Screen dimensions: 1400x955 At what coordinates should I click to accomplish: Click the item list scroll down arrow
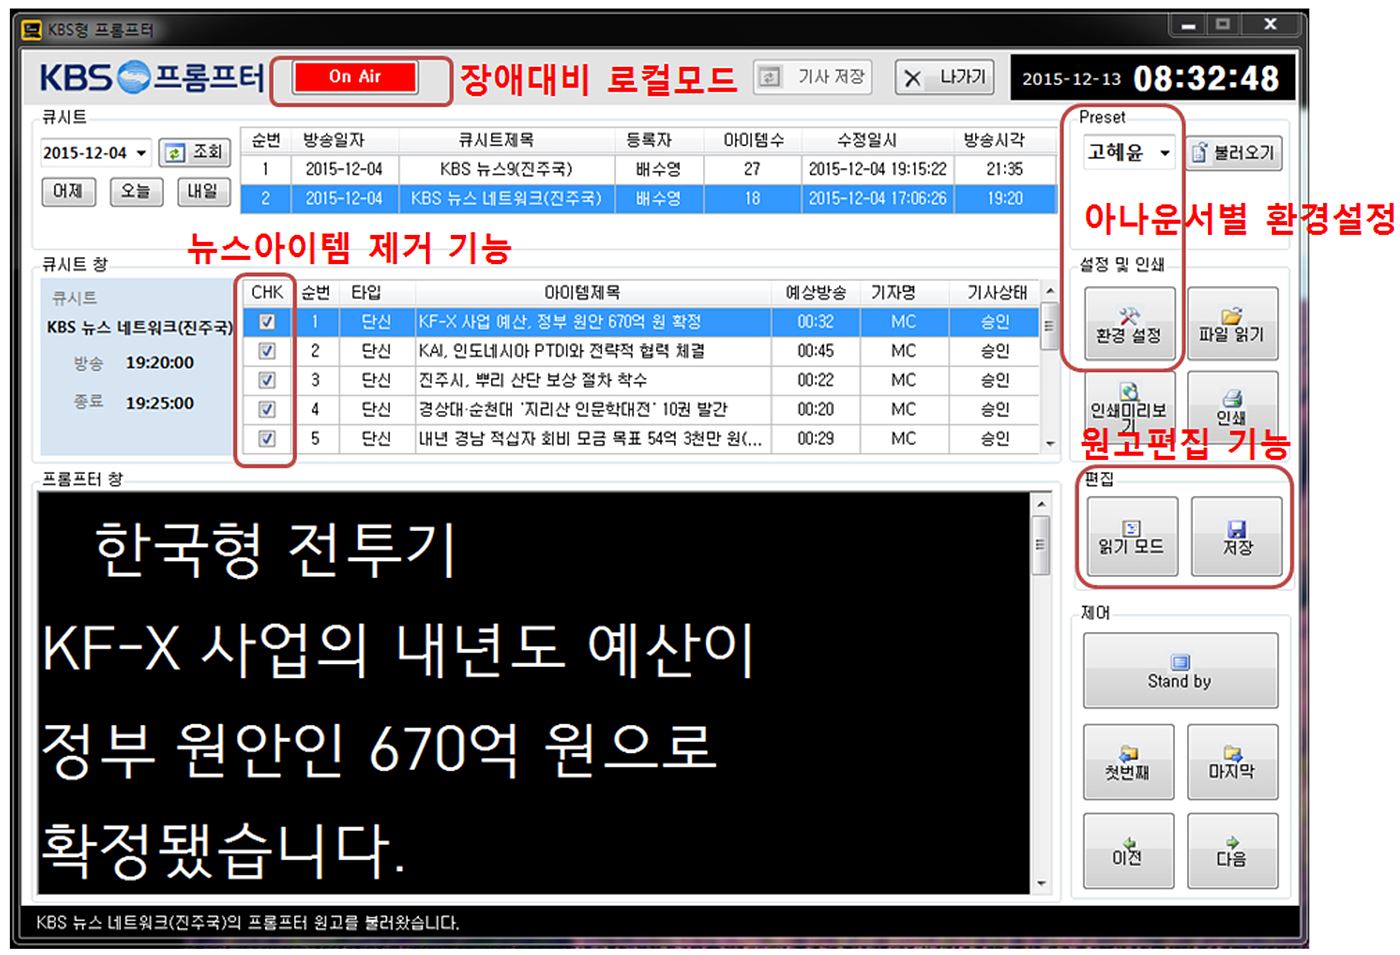pyautogui.click(x=1049, y=443)
